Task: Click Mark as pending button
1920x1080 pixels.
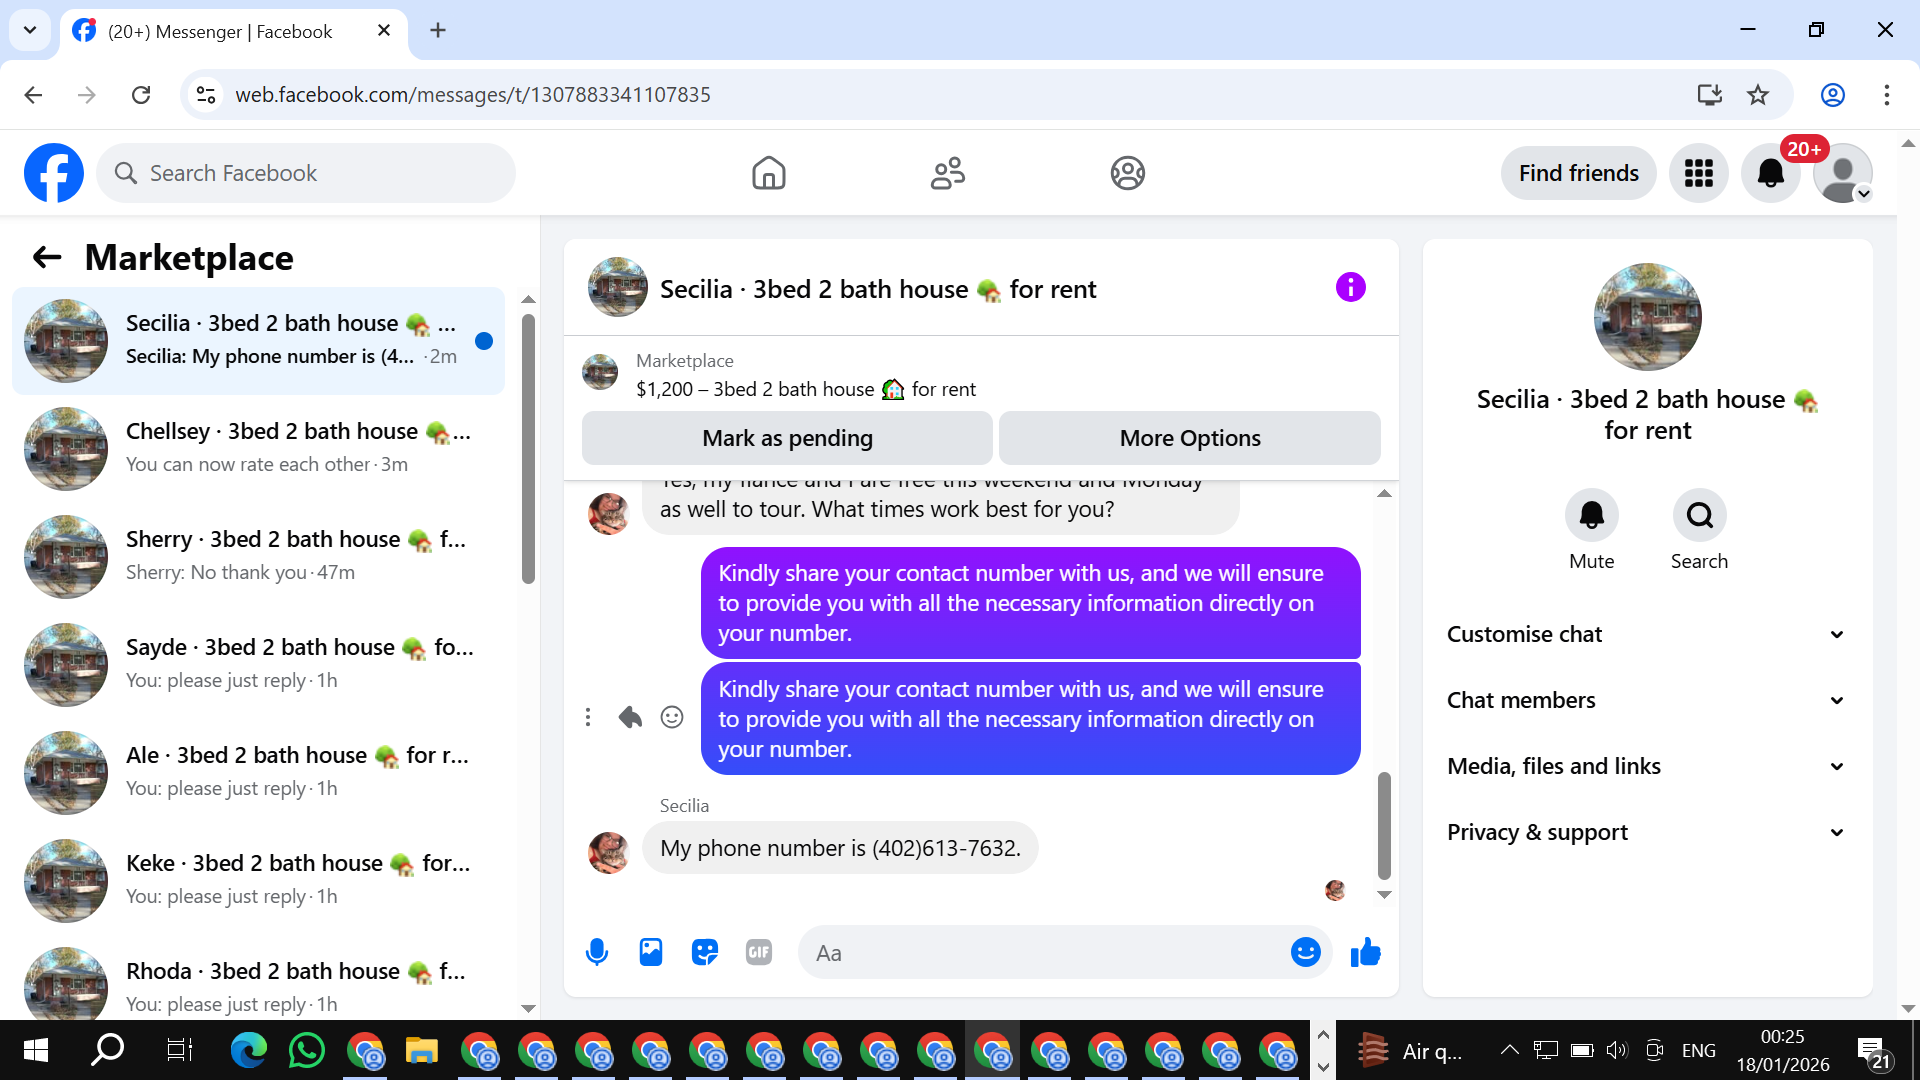Action: (x=787, y=438)
